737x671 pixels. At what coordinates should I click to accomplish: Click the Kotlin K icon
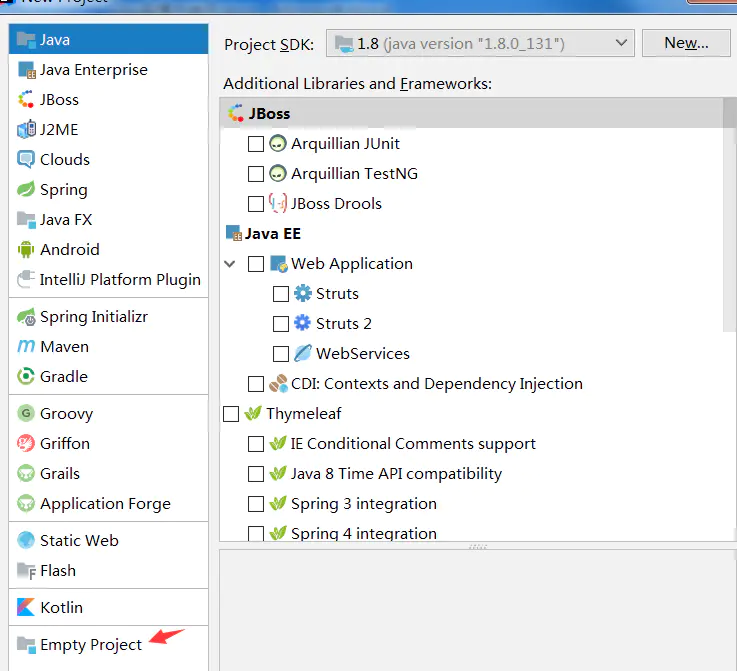[26, 607]
